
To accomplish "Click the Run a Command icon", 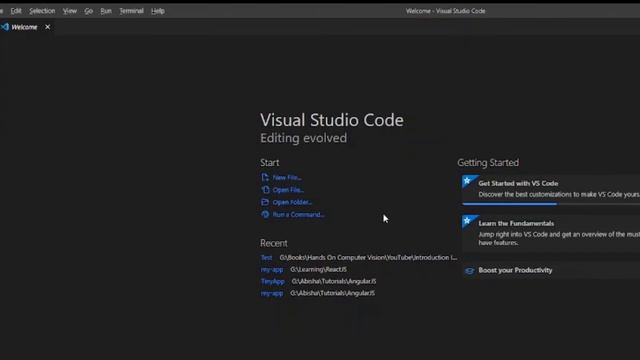I will tap(265, 214).
